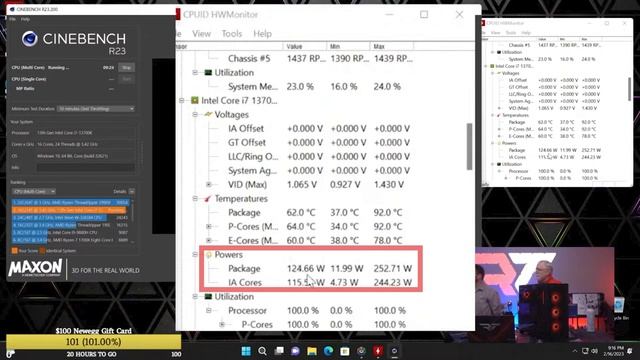Click the 78.0 °C E-Cores max value
640x360 pixels.
point(388,240)
